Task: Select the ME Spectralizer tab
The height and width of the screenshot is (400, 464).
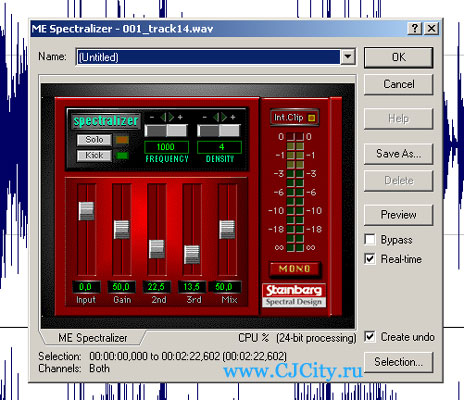Action: pos(93,338)
